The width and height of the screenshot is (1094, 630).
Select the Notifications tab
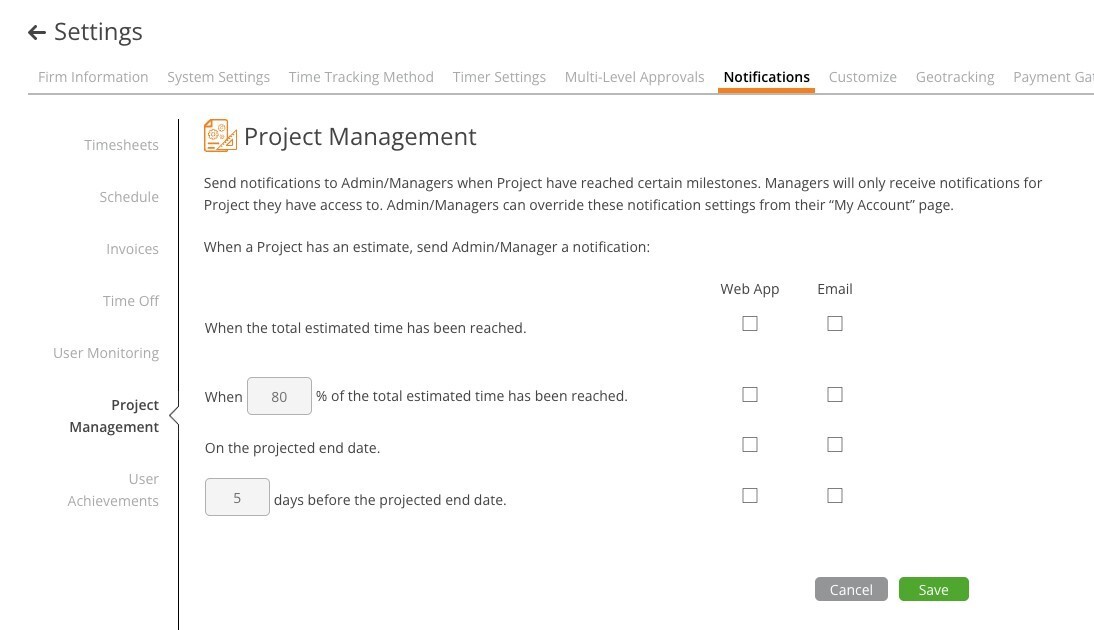(x=766, y=77)
